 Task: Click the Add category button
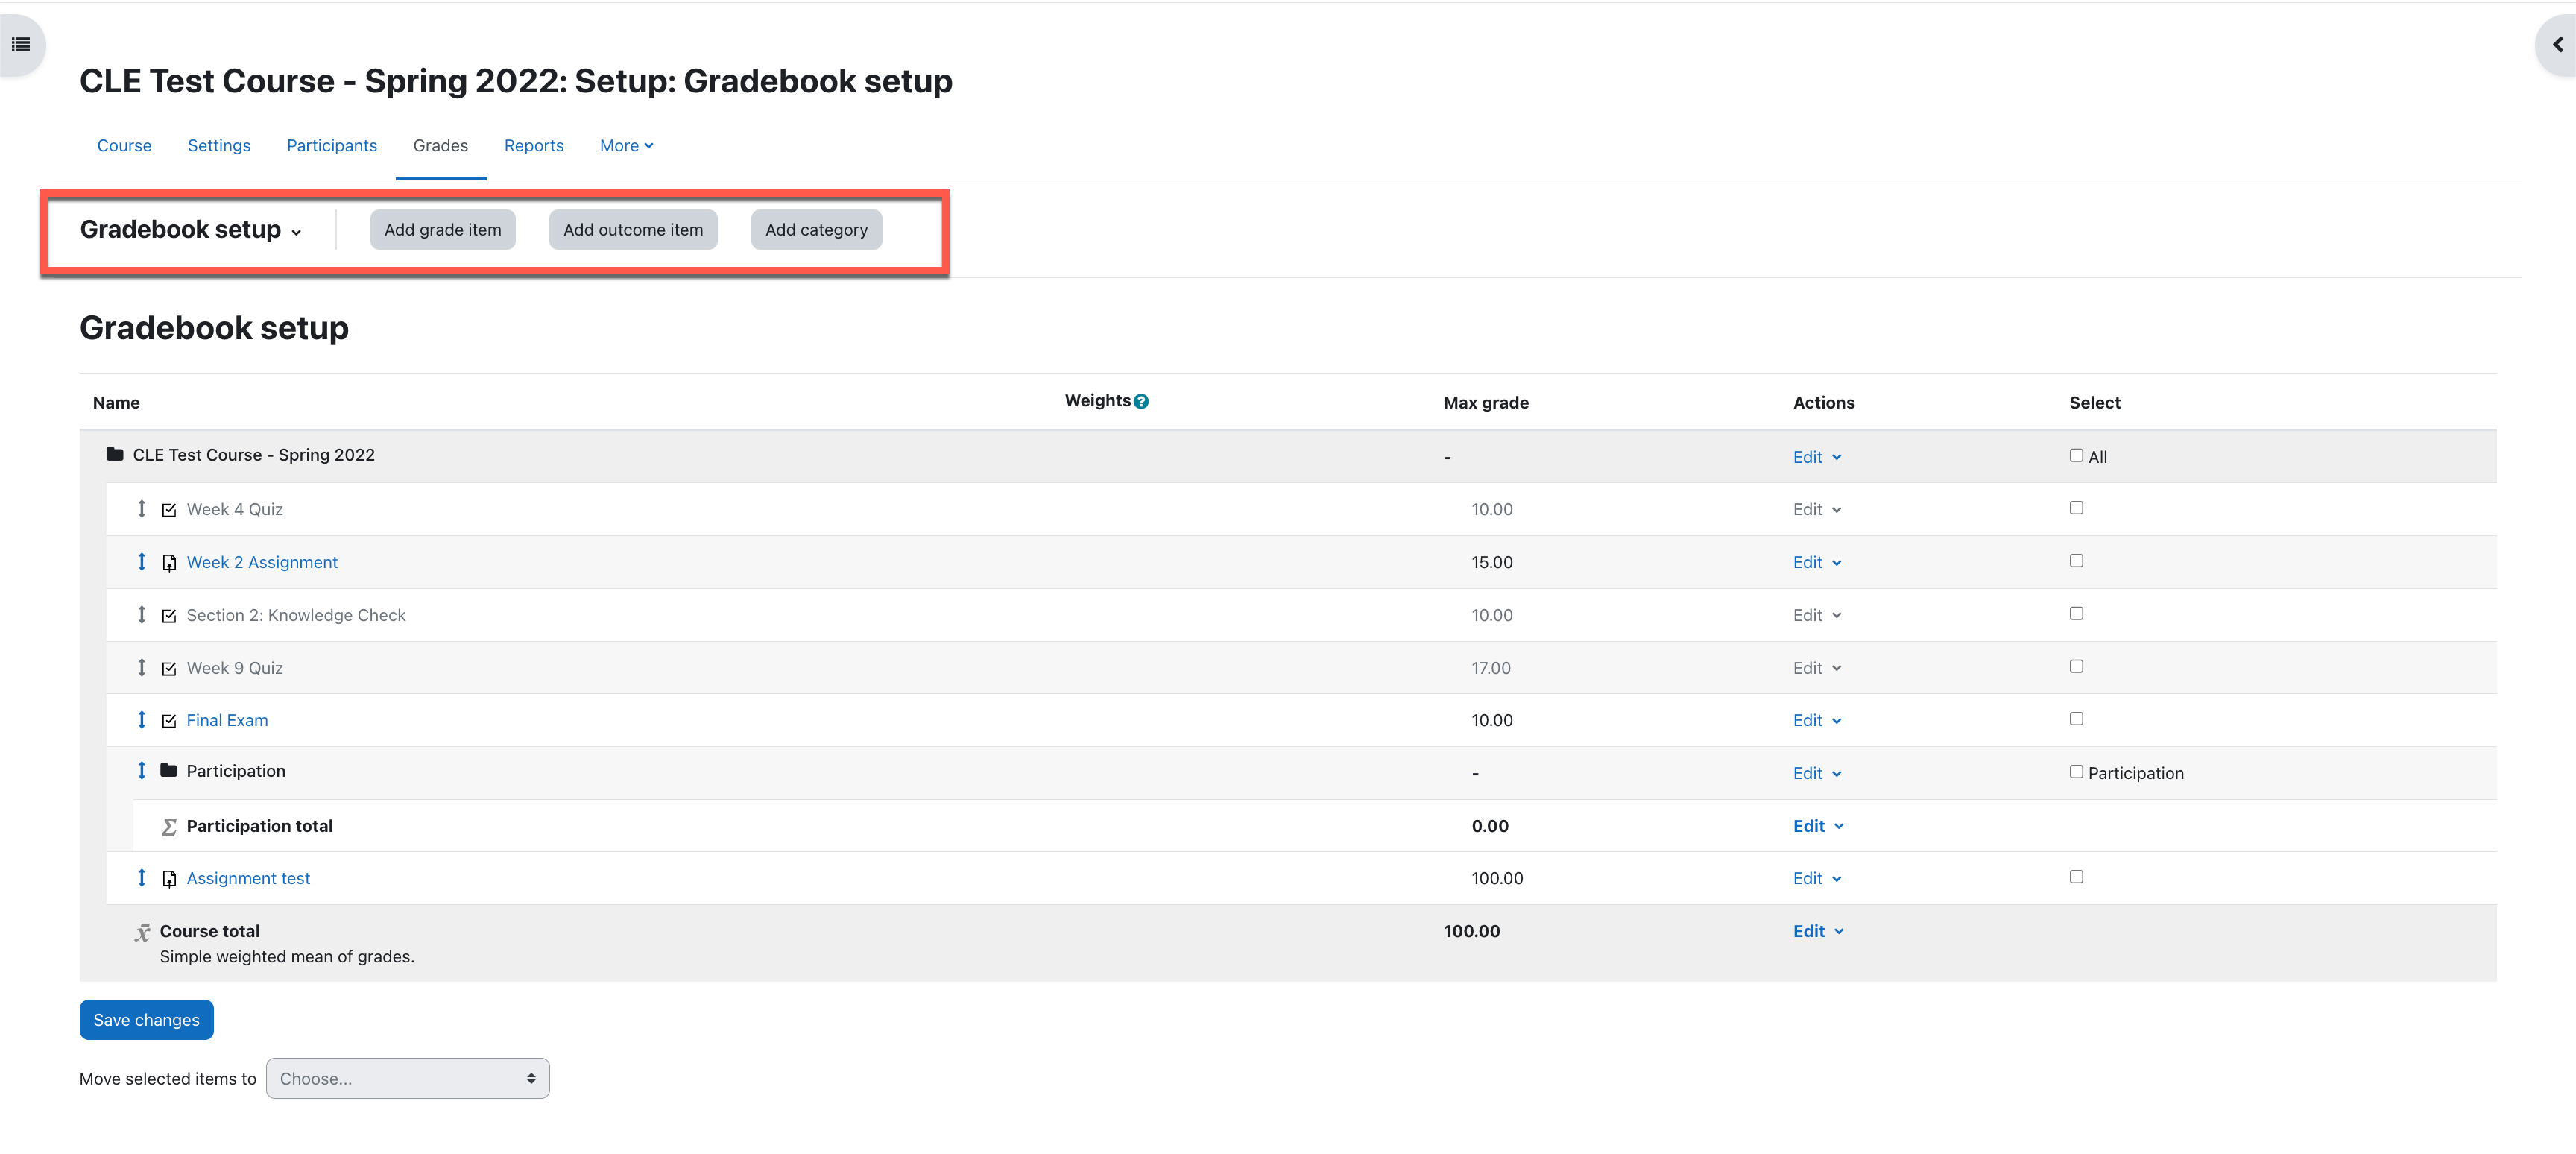[x=816, y=230]
